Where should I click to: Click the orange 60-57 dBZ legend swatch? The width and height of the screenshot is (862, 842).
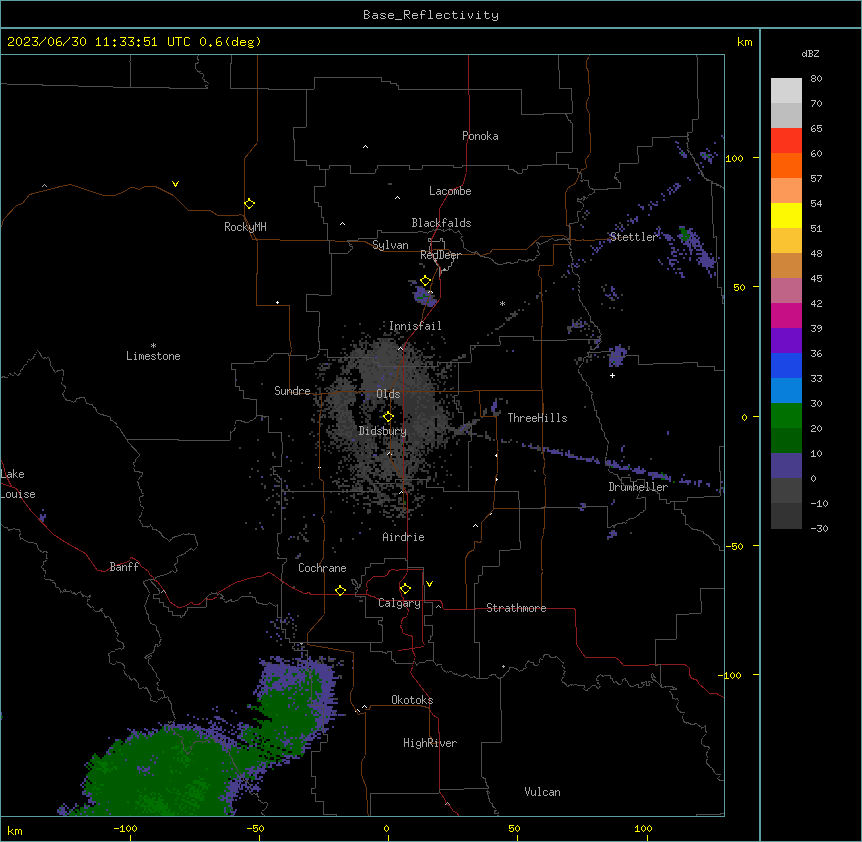[786, 165]
